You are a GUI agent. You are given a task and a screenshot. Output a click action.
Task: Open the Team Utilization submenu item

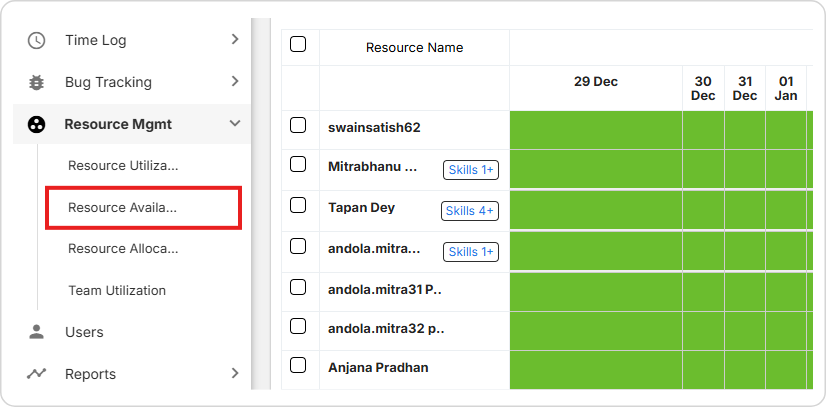coord(117,291)
